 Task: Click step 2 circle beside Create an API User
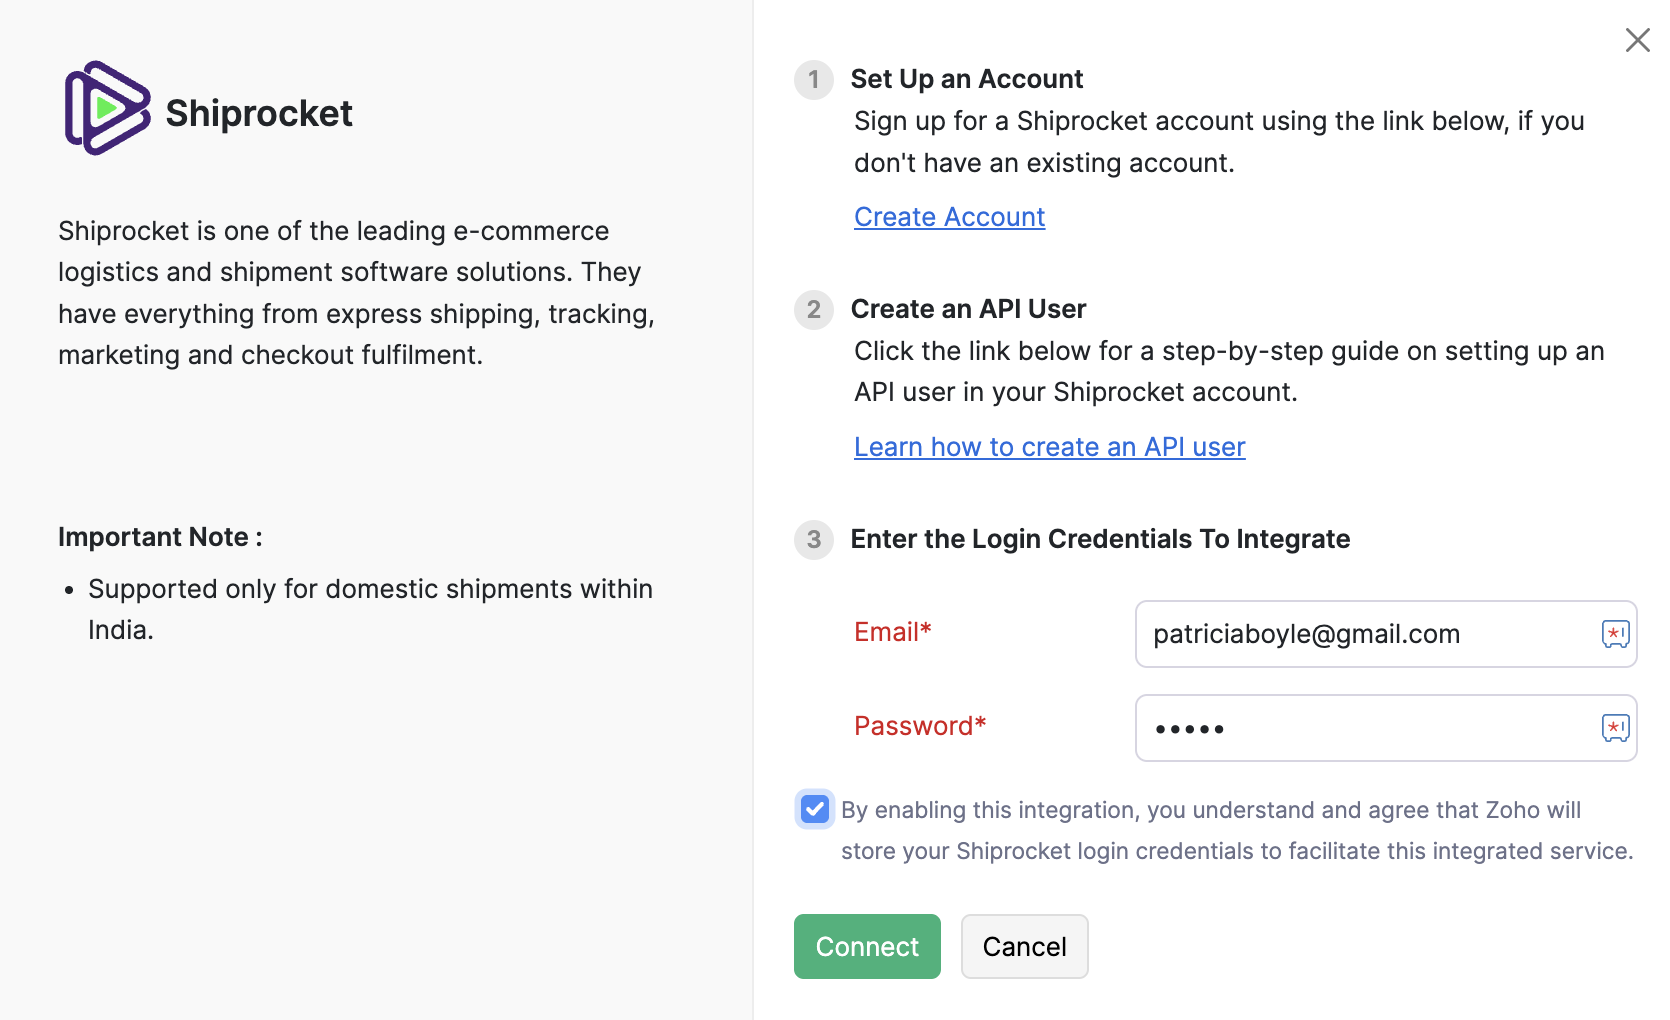coord(813,310)
